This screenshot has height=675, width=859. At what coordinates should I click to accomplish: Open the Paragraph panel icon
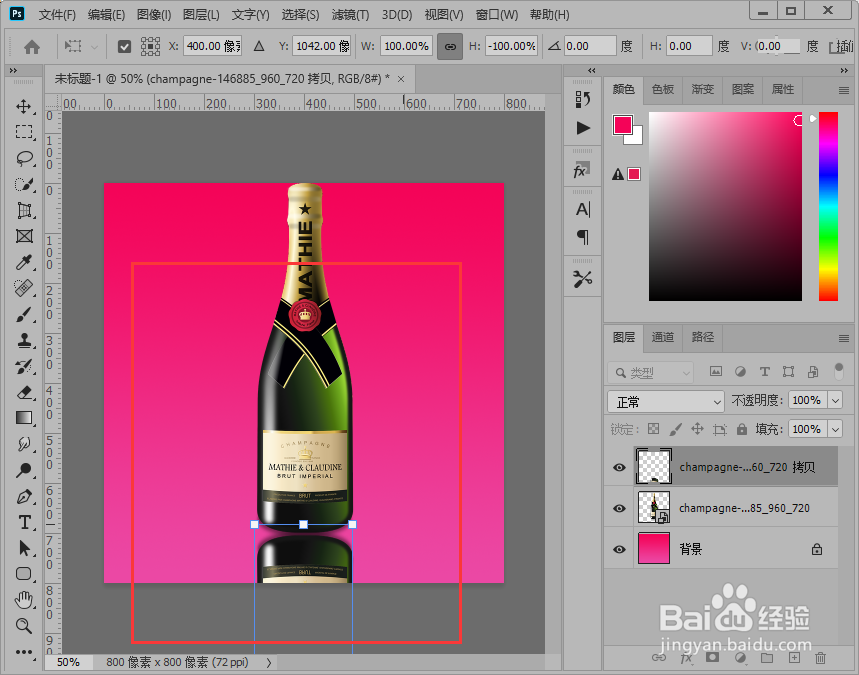click(583, 237)
